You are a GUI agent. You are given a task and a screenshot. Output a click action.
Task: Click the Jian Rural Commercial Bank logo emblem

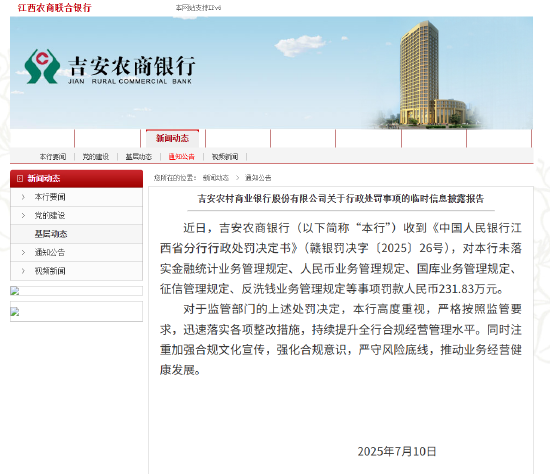[x=42, y=66]
